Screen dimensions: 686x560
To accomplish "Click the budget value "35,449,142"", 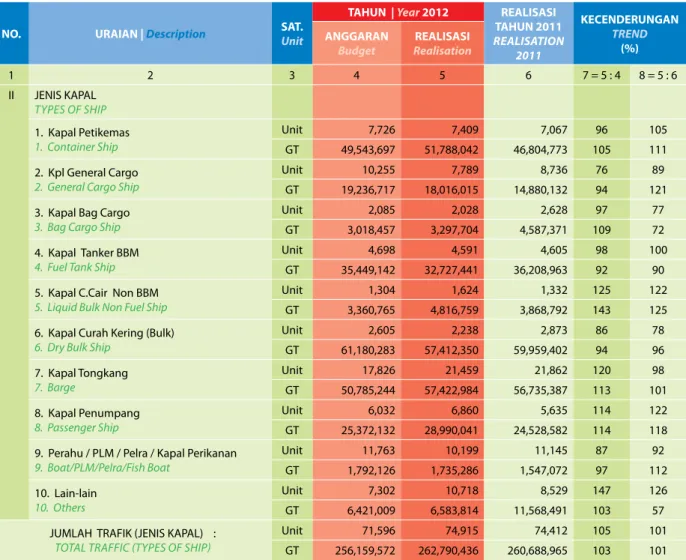I will 368,270.
